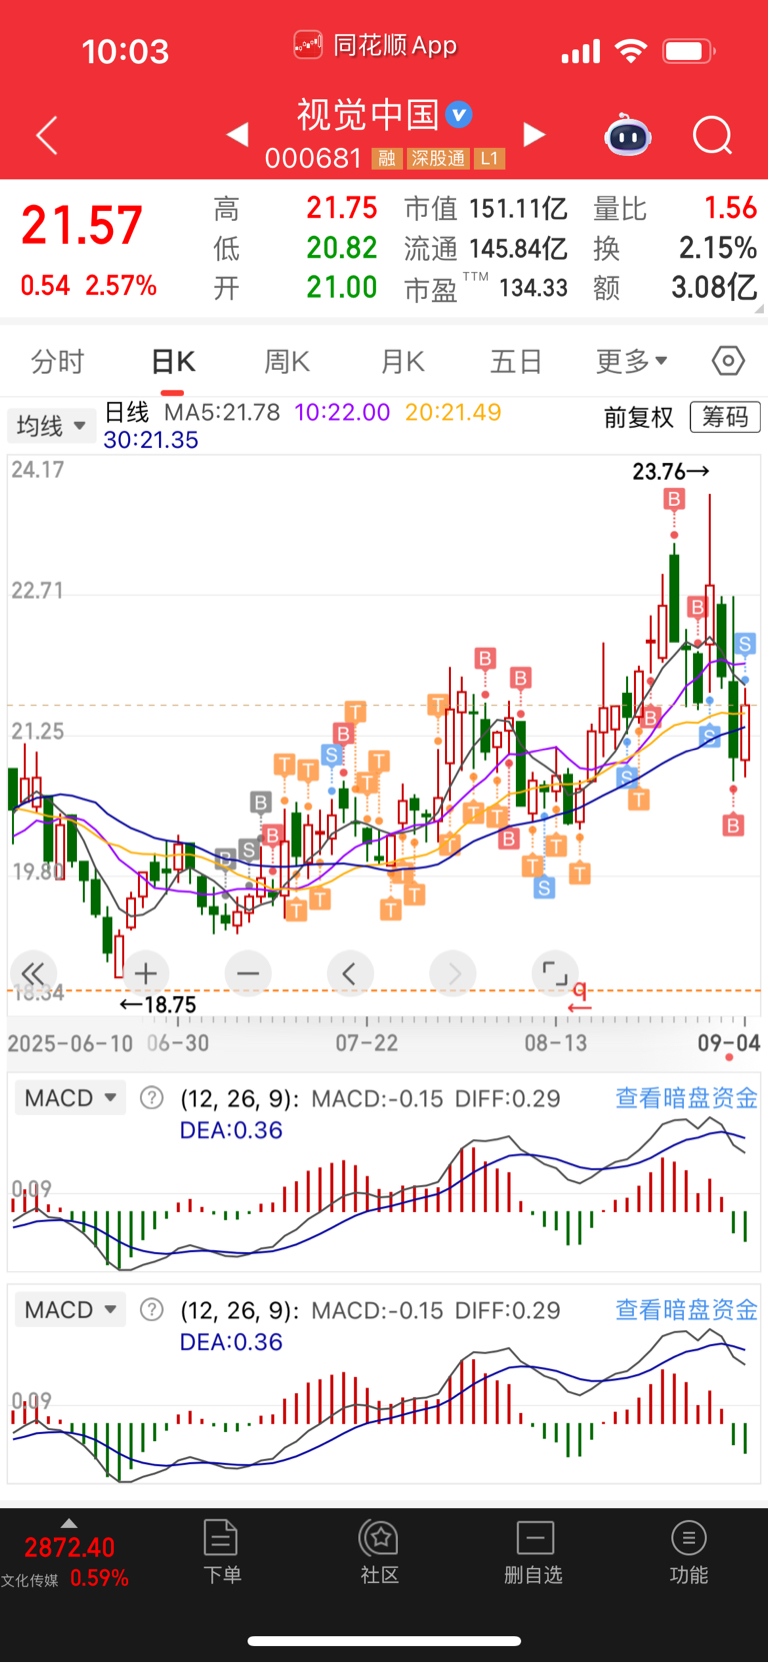Tap the 10:03 clock in status bar

tap(125, 51)
